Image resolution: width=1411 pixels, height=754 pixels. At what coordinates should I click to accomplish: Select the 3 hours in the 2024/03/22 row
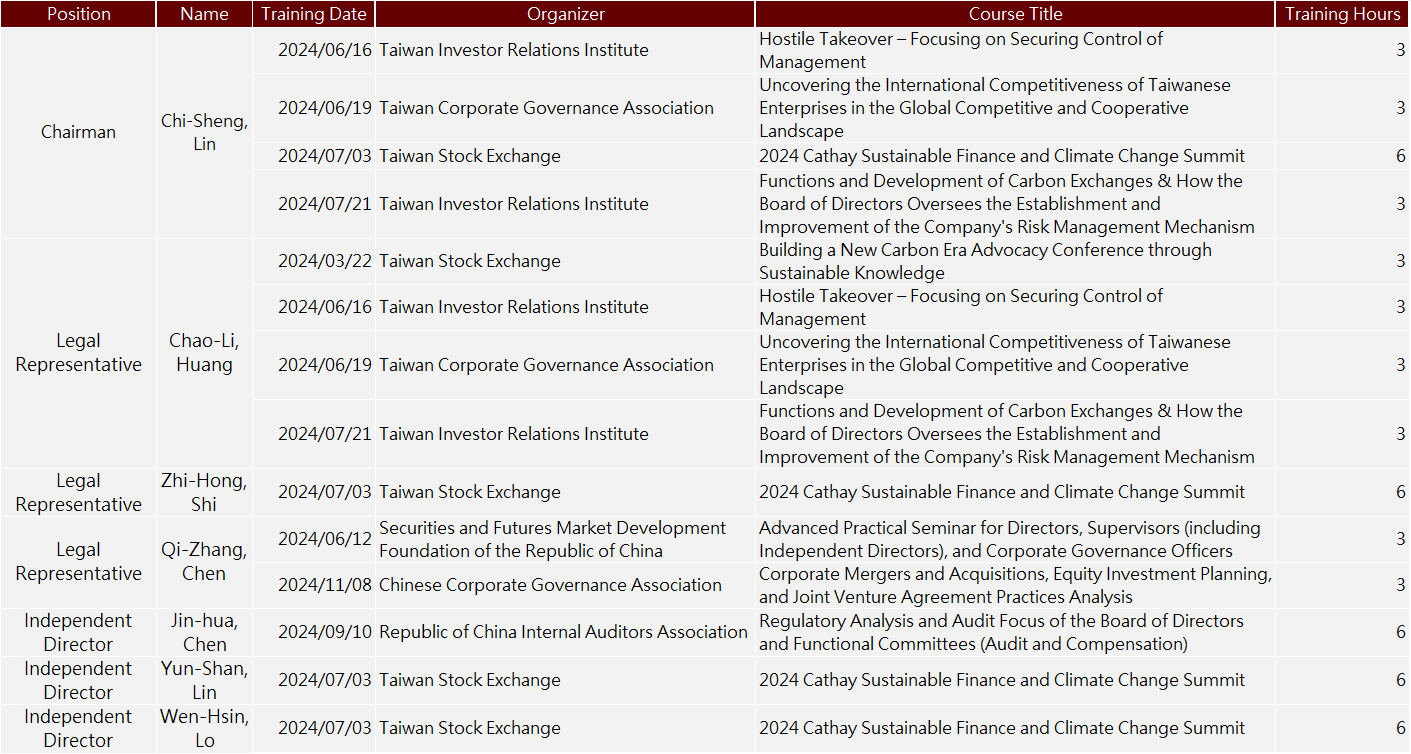tap(1400, 261)
